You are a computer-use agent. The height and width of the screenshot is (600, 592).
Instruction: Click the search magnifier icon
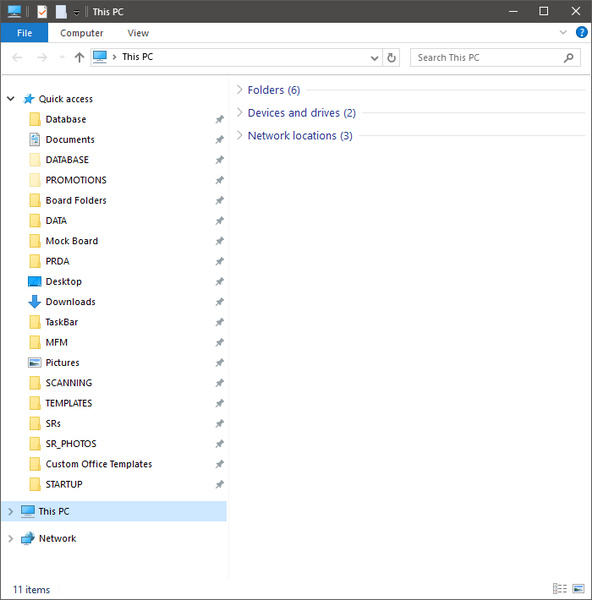pyautogui.click(x=569, y=58)
